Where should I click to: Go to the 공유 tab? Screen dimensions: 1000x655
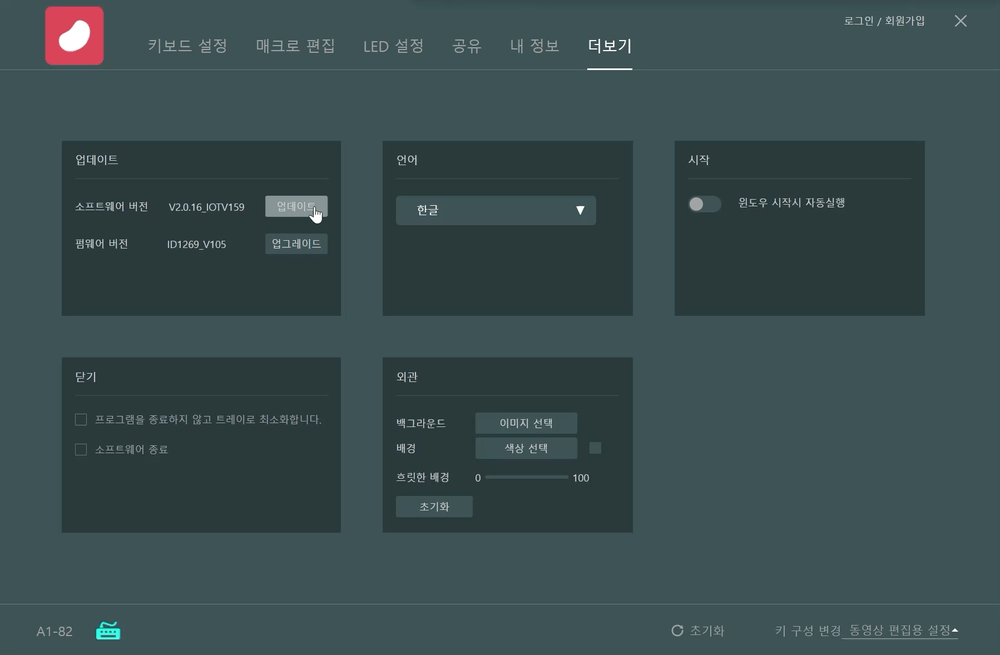(466, 46)
